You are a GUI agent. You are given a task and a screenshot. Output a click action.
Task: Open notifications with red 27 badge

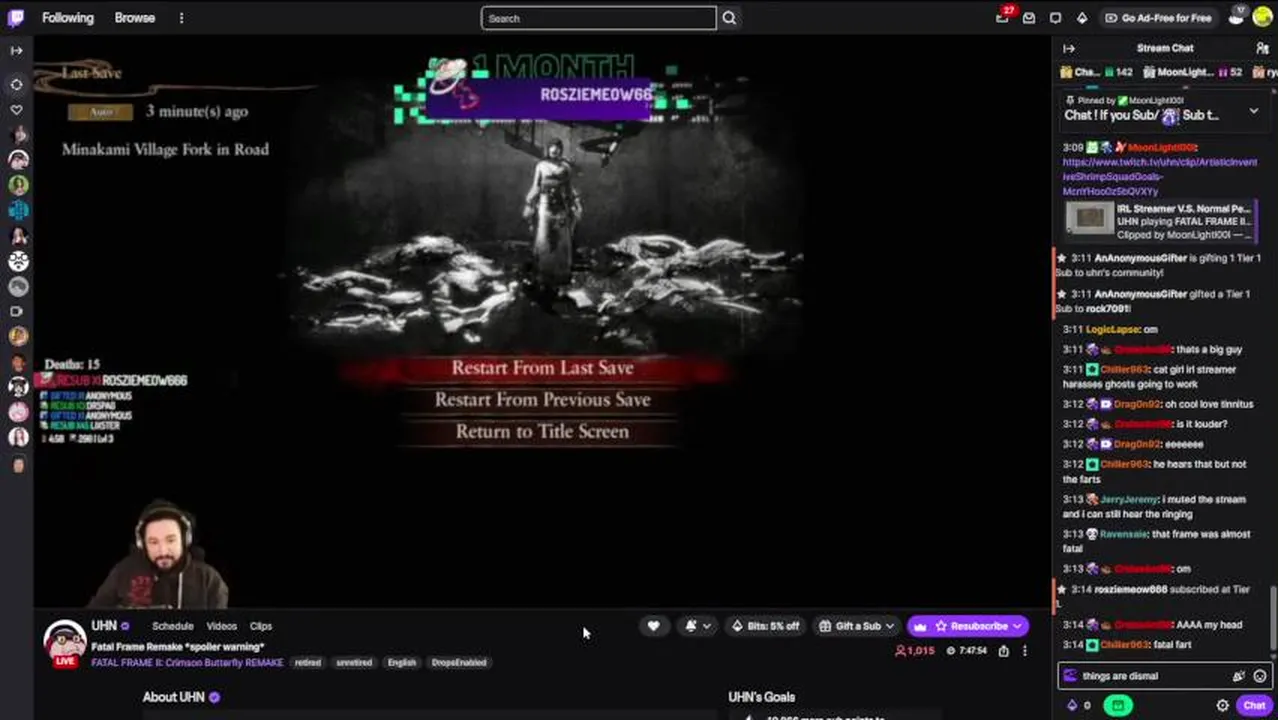tap(1003, 17)
